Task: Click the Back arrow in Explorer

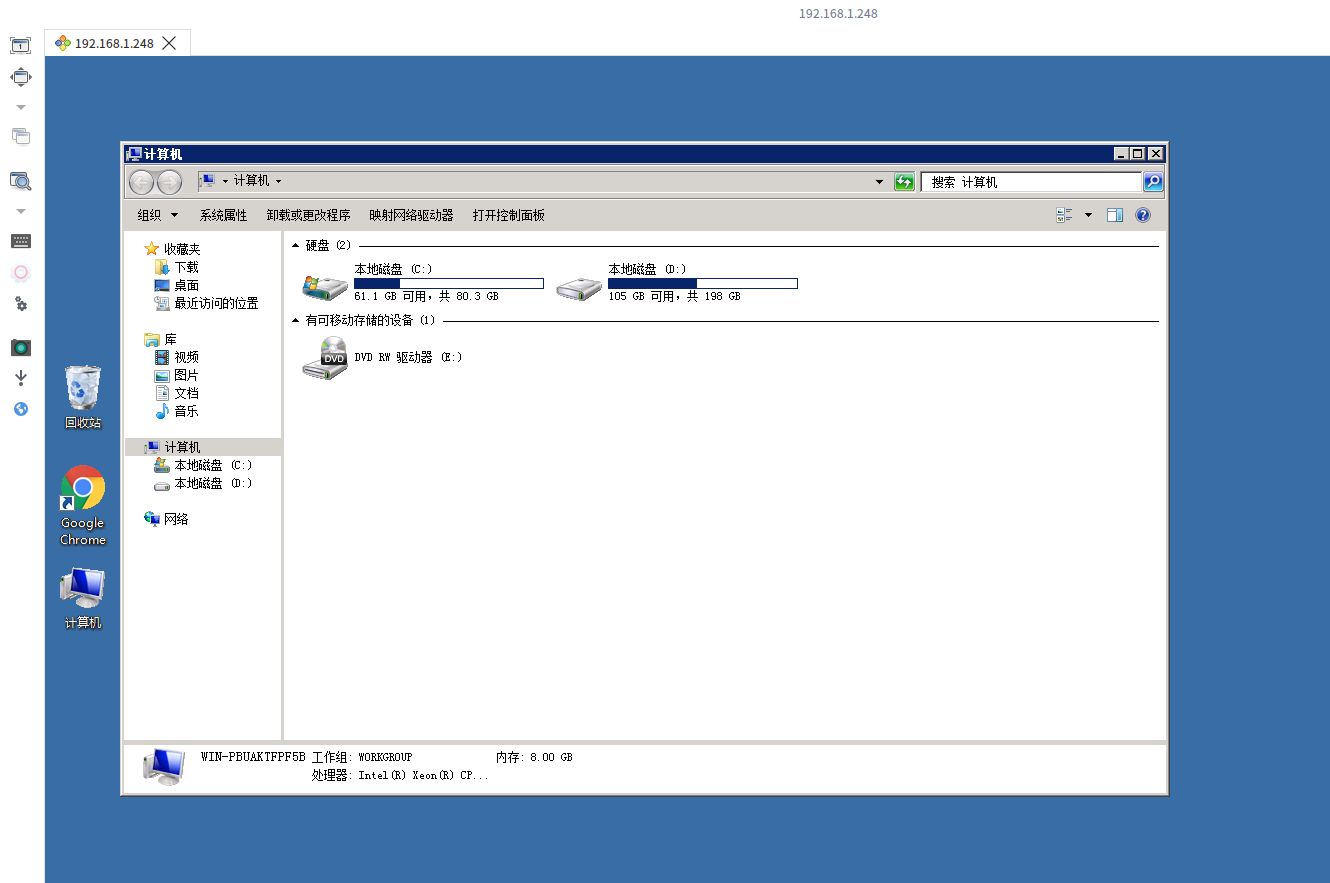Action: click(142, 182)
